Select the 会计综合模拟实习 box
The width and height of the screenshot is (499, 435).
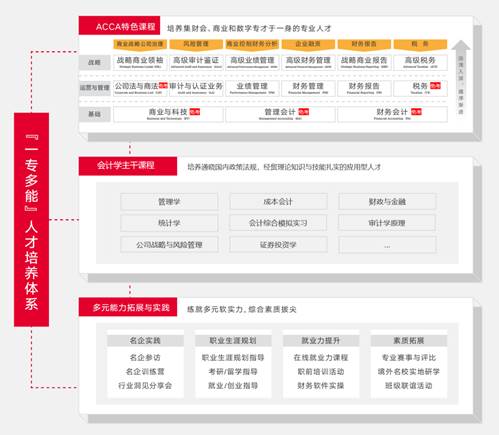[x=278, y=223]
